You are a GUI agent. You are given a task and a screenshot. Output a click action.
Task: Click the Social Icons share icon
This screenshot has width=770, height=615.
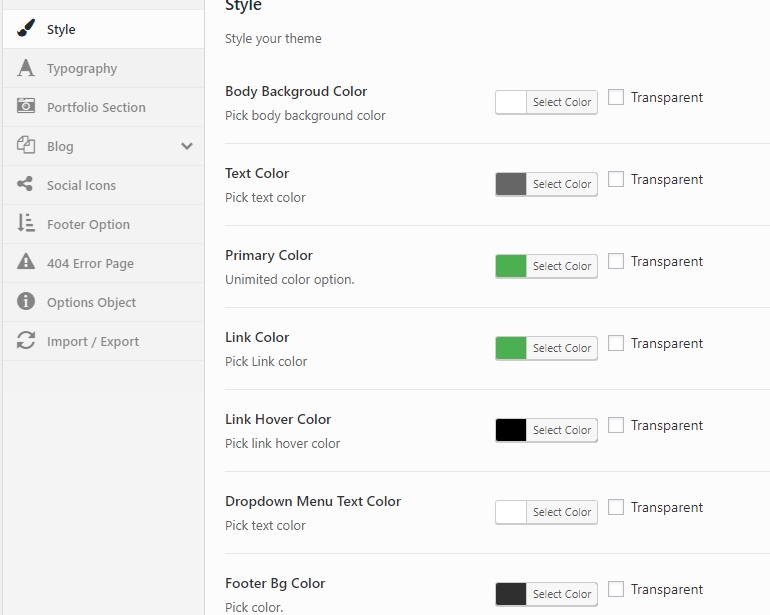click(25, 184)
